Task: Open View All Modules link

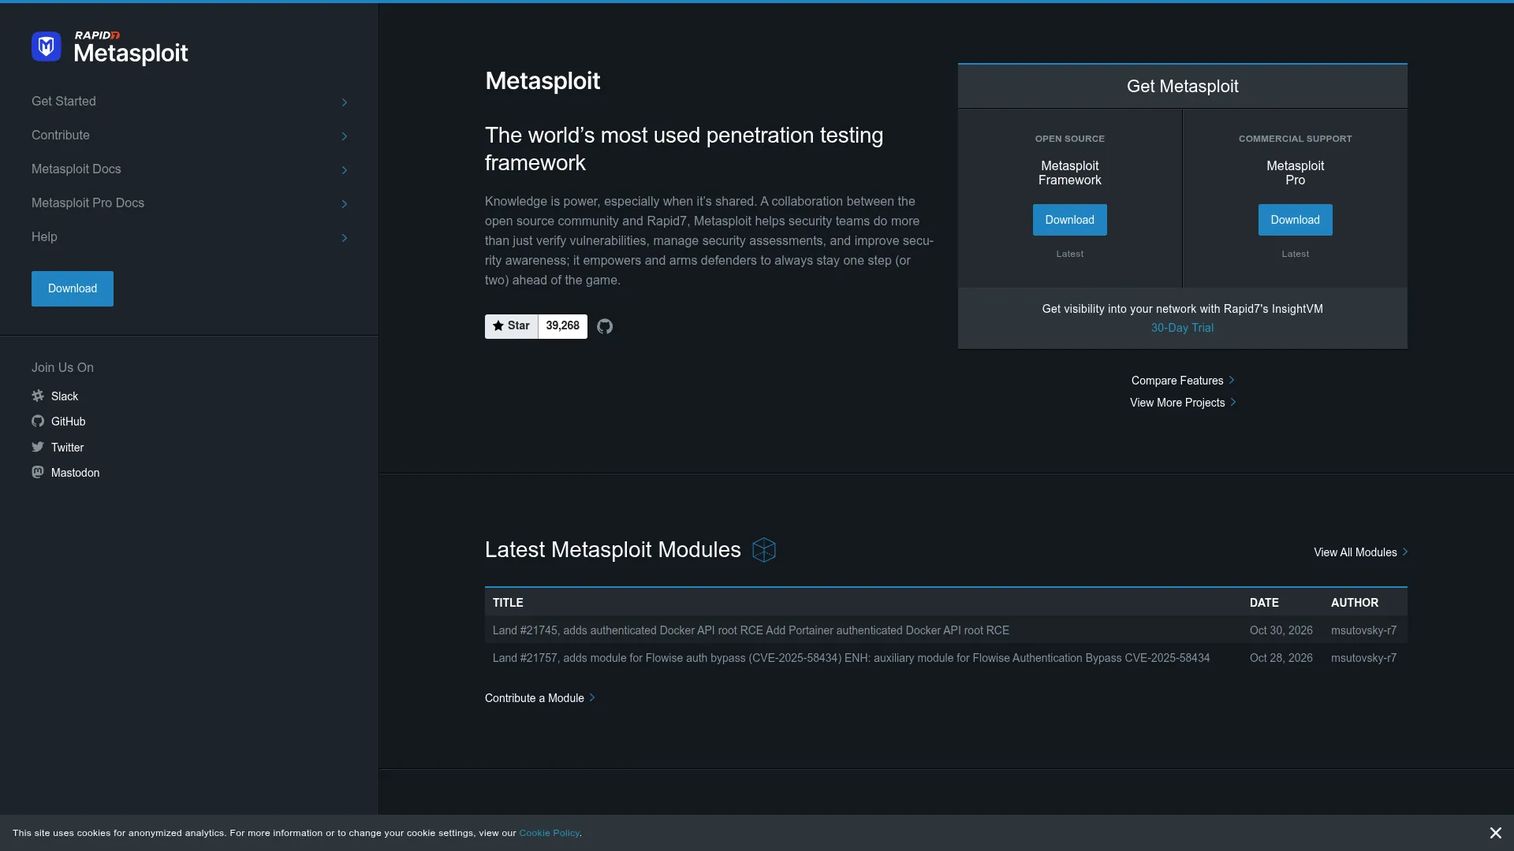Action: tap(1361, 552)
